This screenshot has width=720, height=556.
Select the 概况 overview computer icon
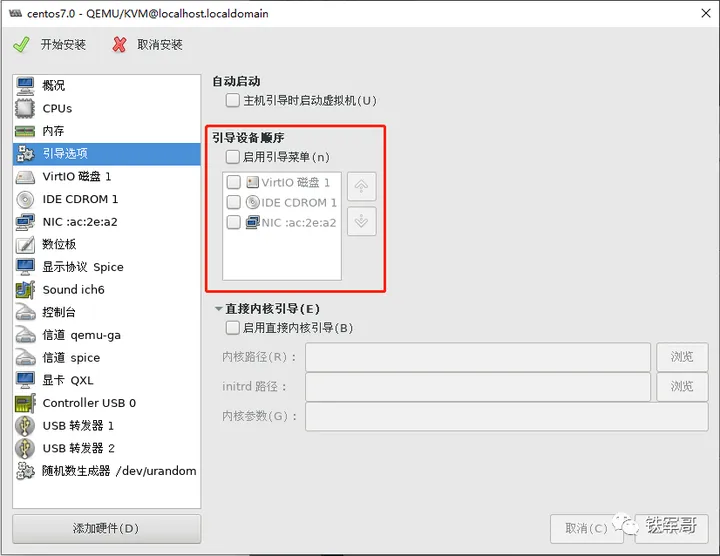[25, 85]
